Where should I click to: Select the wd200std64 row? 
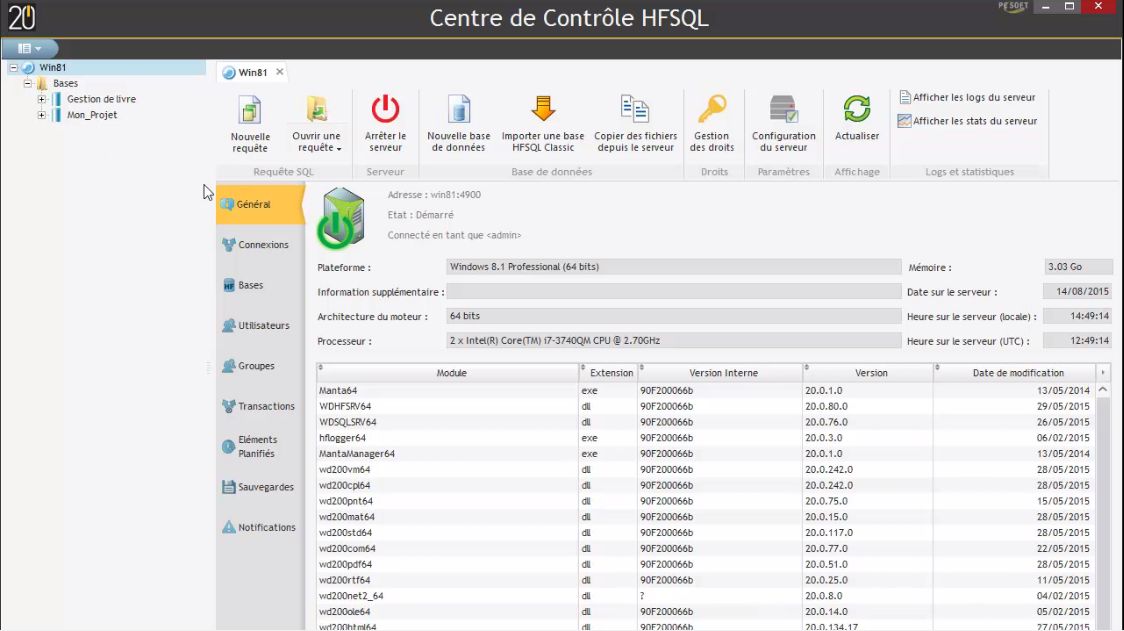pyautogui.click(x=705, y=533)
